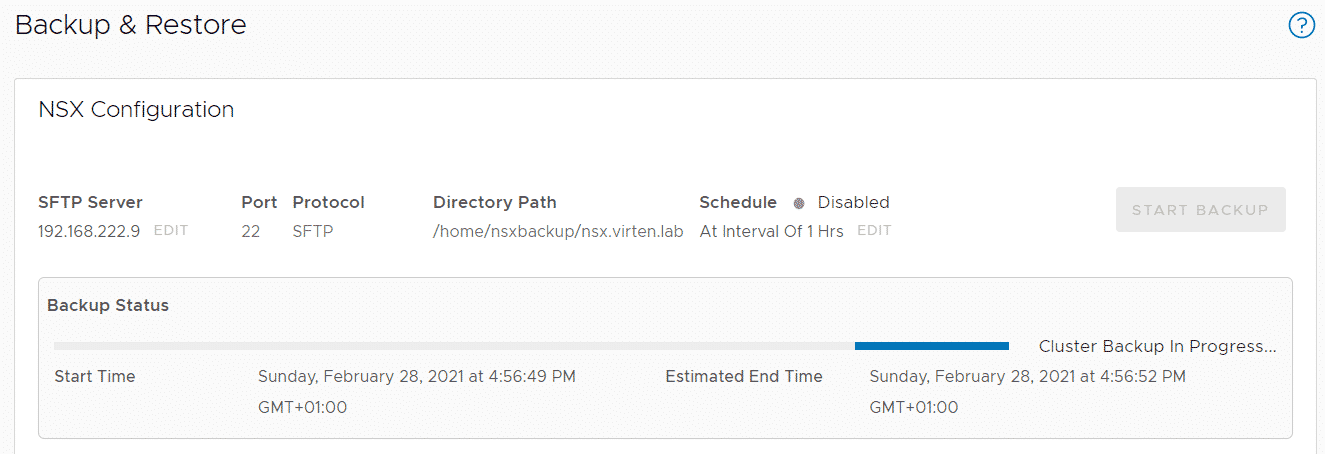Click the Disabled schedule status text

point(853,202)
